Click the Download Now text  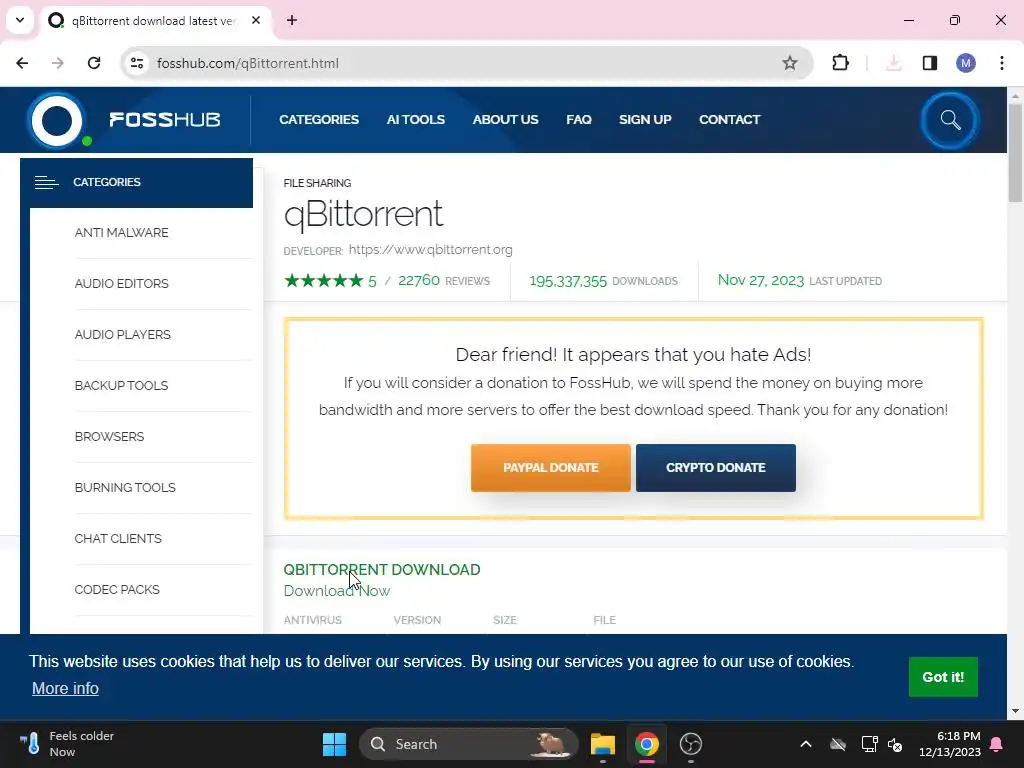click(337, 590)
